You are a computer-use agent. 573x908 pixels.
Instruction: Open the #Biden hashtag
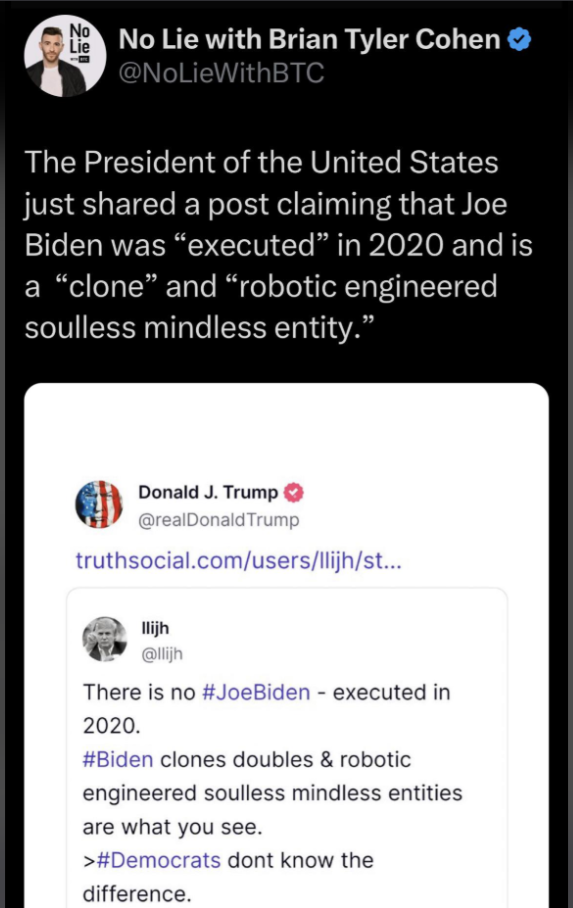(x=118, y=760)
